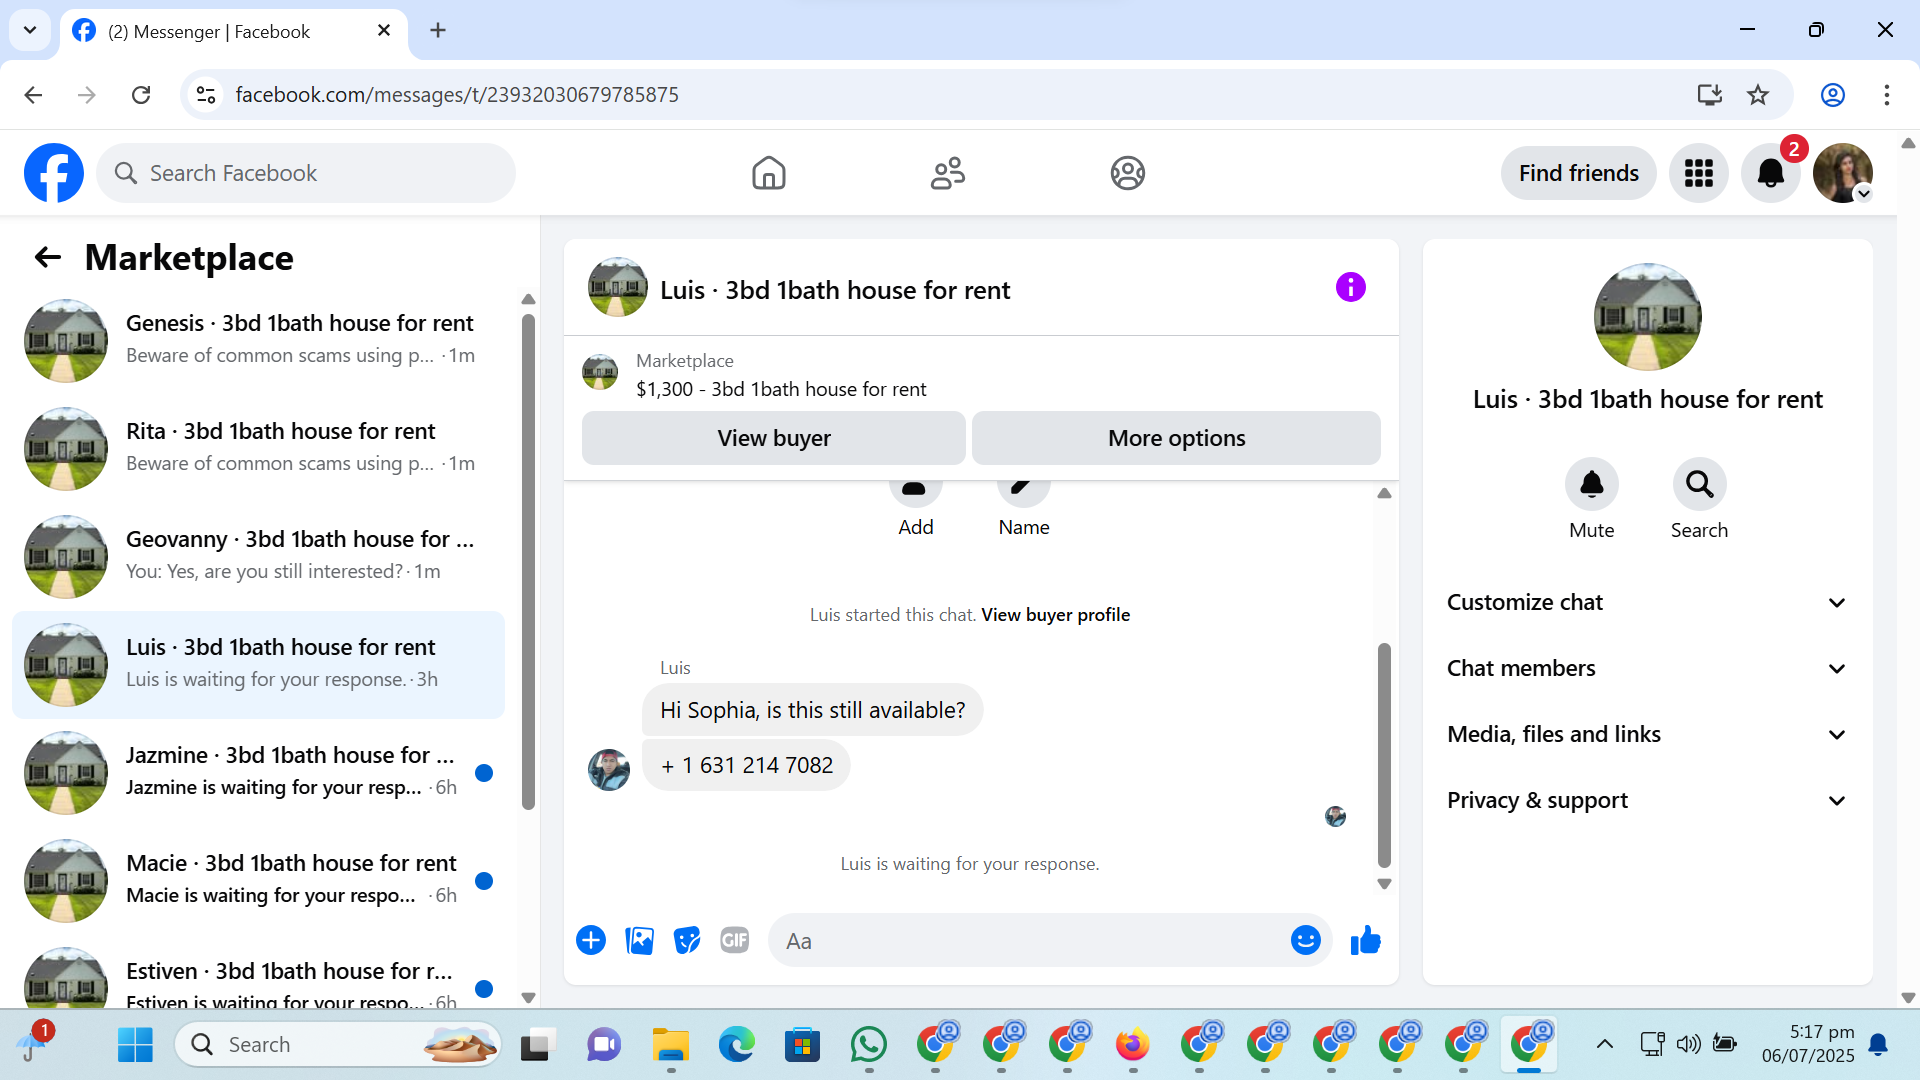Open the tab search dropdown arrow

[x=30, y=30]
